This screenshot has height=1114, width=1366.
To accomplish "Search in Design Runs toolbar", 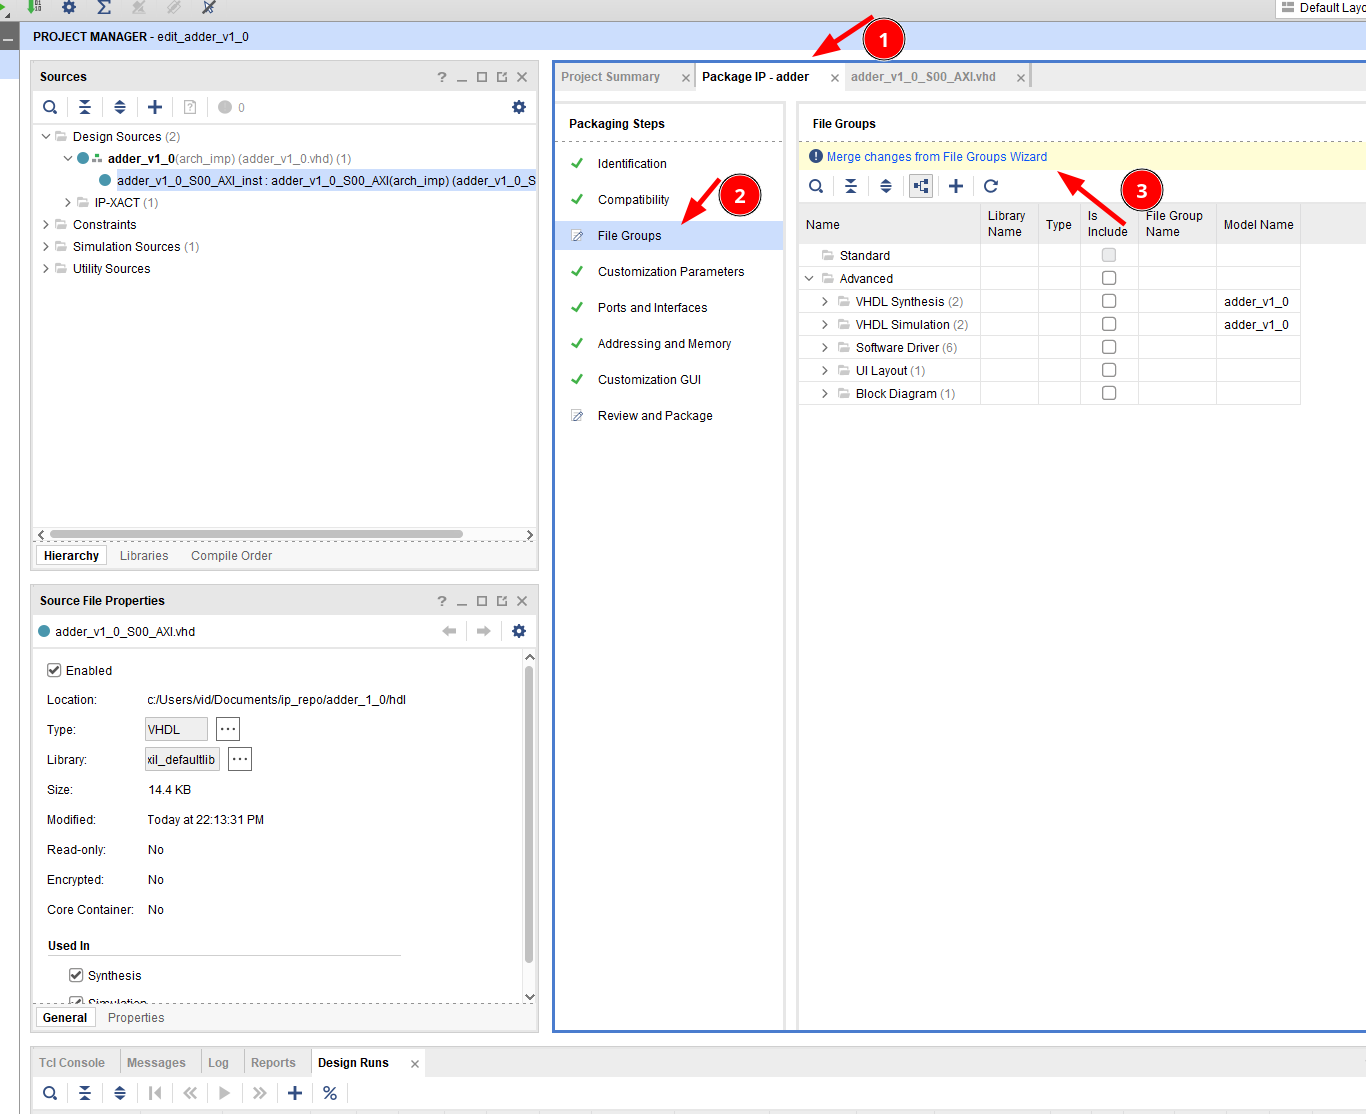I will pos(50,1093).
